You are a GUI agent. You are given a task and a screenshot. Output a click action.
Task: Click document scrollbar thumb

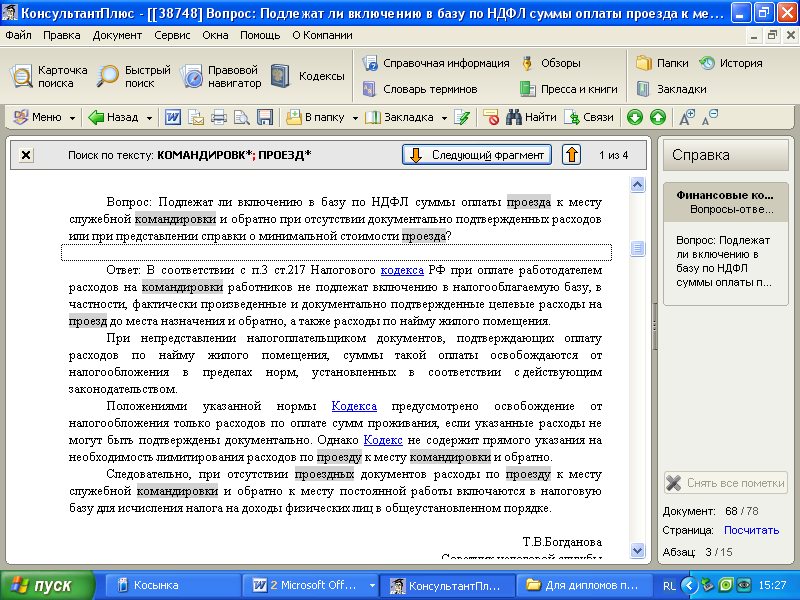637,248
